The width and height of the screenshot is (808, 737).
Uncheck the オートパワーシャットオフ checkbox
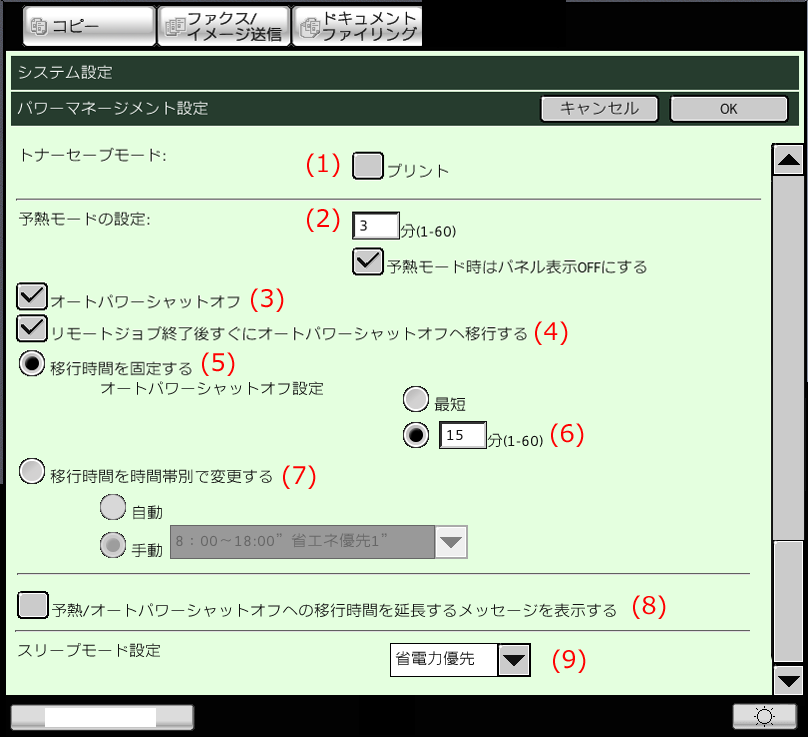pyautogui.click(x=33, y=296)
